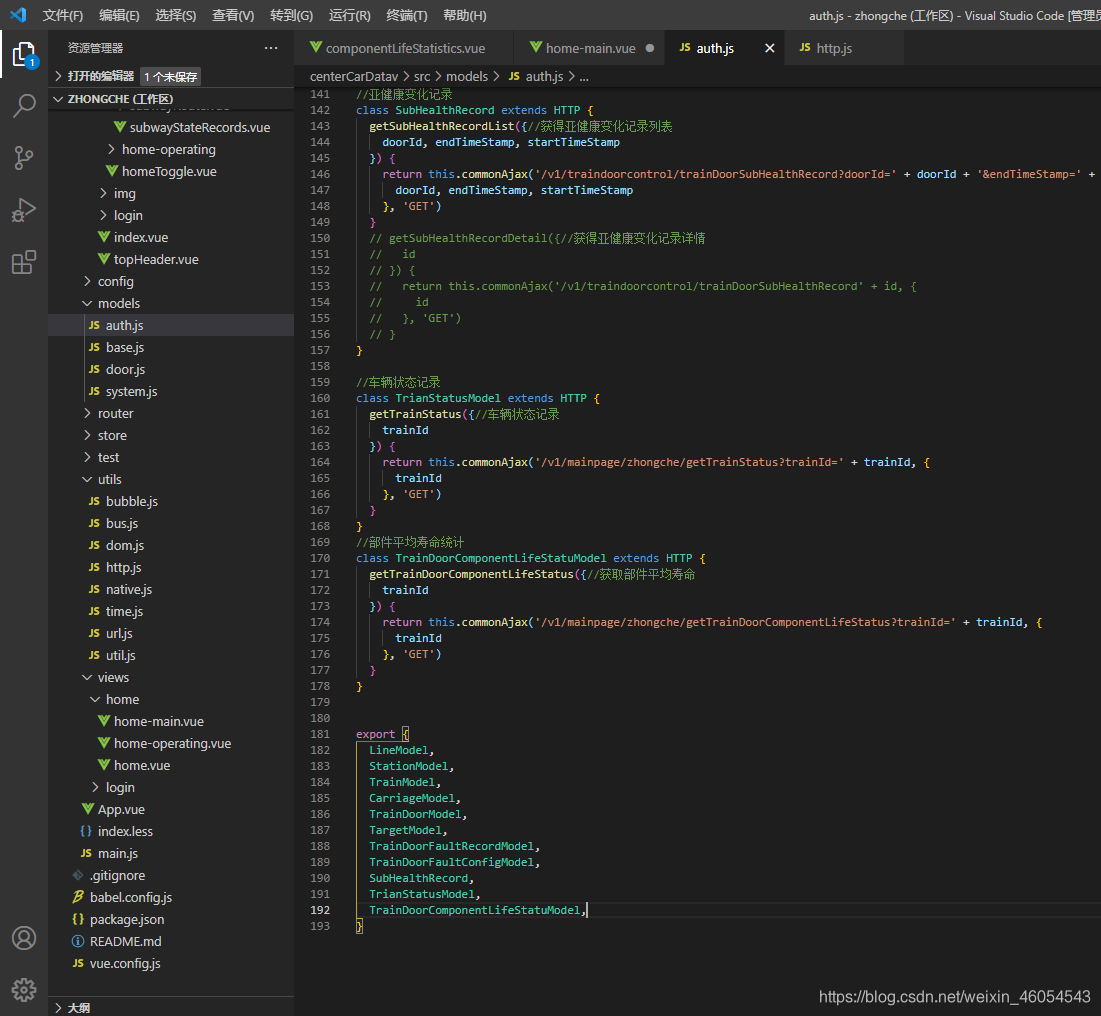This screenshot has height=1016, width=1101.
Task: Click 1 个未保存 badge
Action: coord(171,77)
